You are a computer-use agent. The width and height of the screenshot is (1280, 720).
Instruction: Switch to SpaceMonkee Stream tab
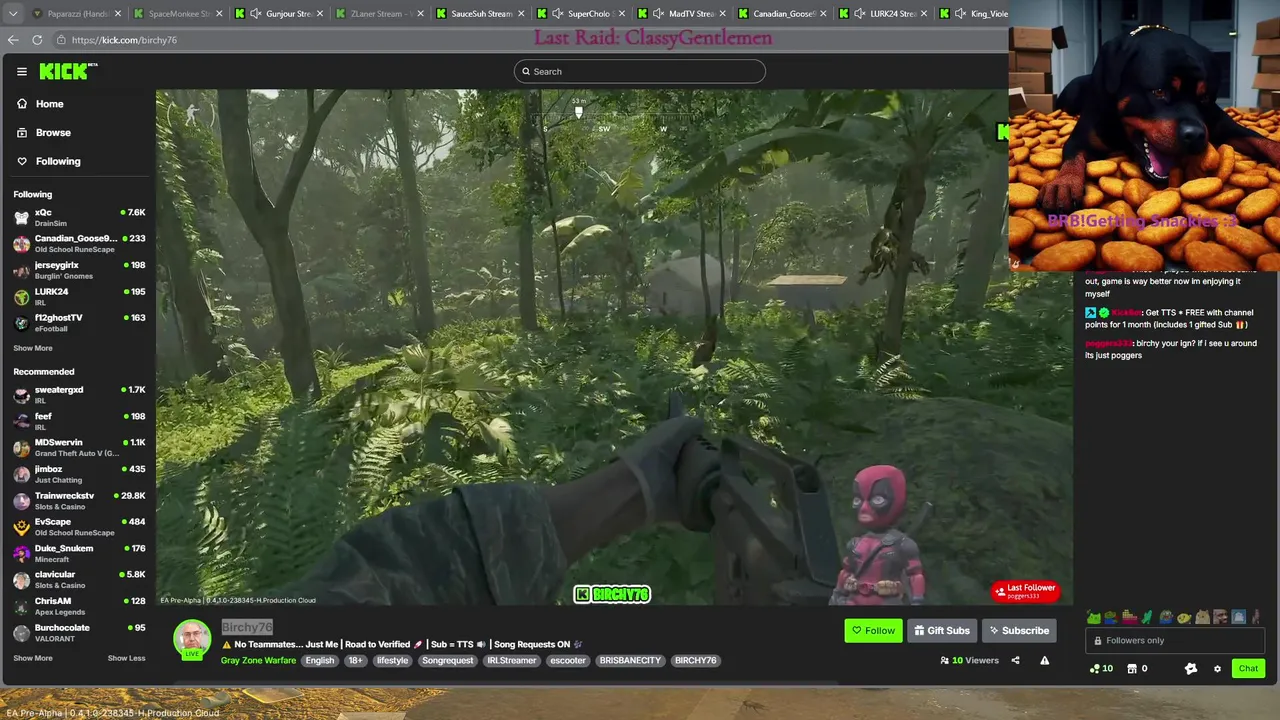point(179,14)
